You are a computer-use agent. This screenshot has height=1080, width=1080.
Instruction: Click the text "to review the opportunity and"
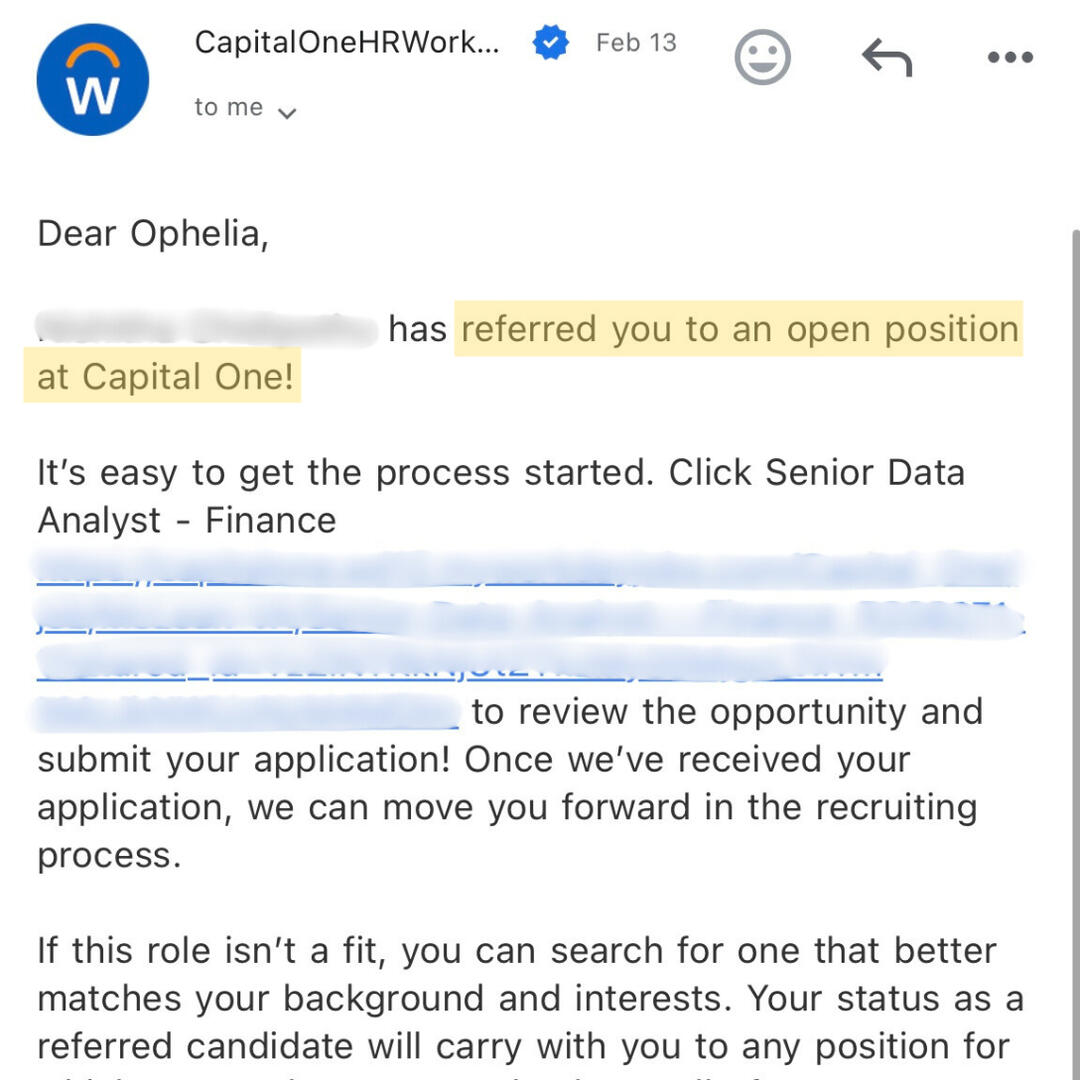tap(727, 711)
